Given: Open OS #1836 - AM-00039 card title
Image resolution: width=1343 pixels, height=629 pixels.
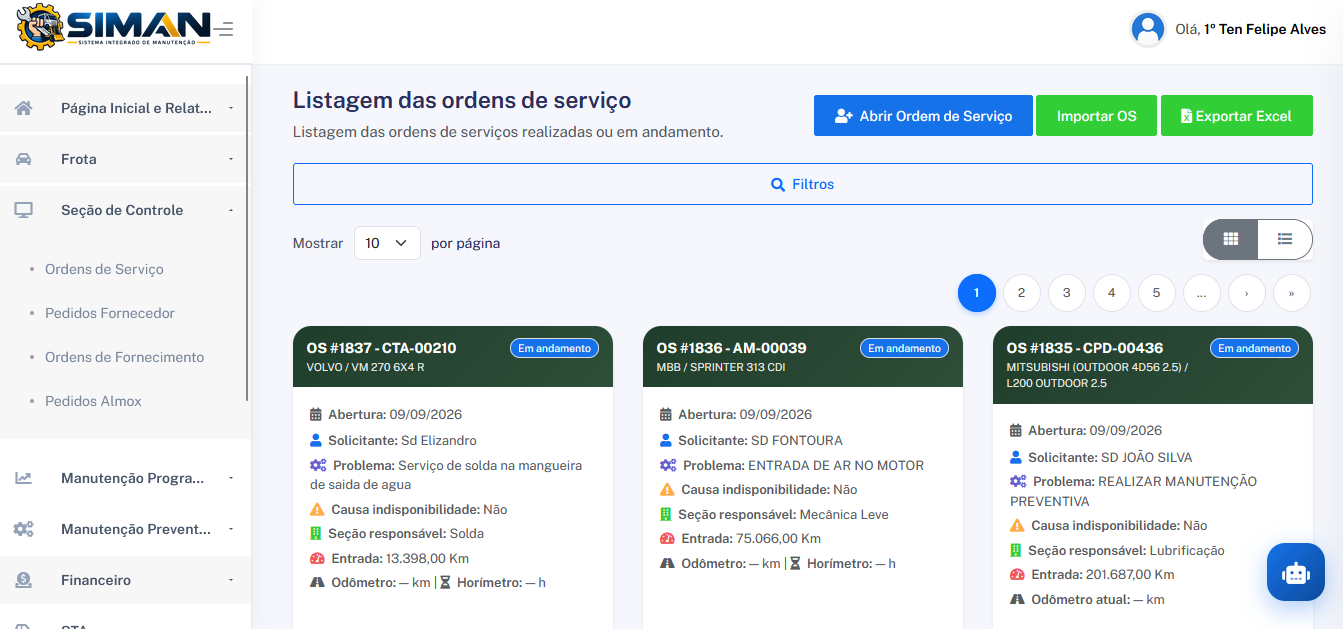Looking at the screenshot, I should tap(731, 348).
